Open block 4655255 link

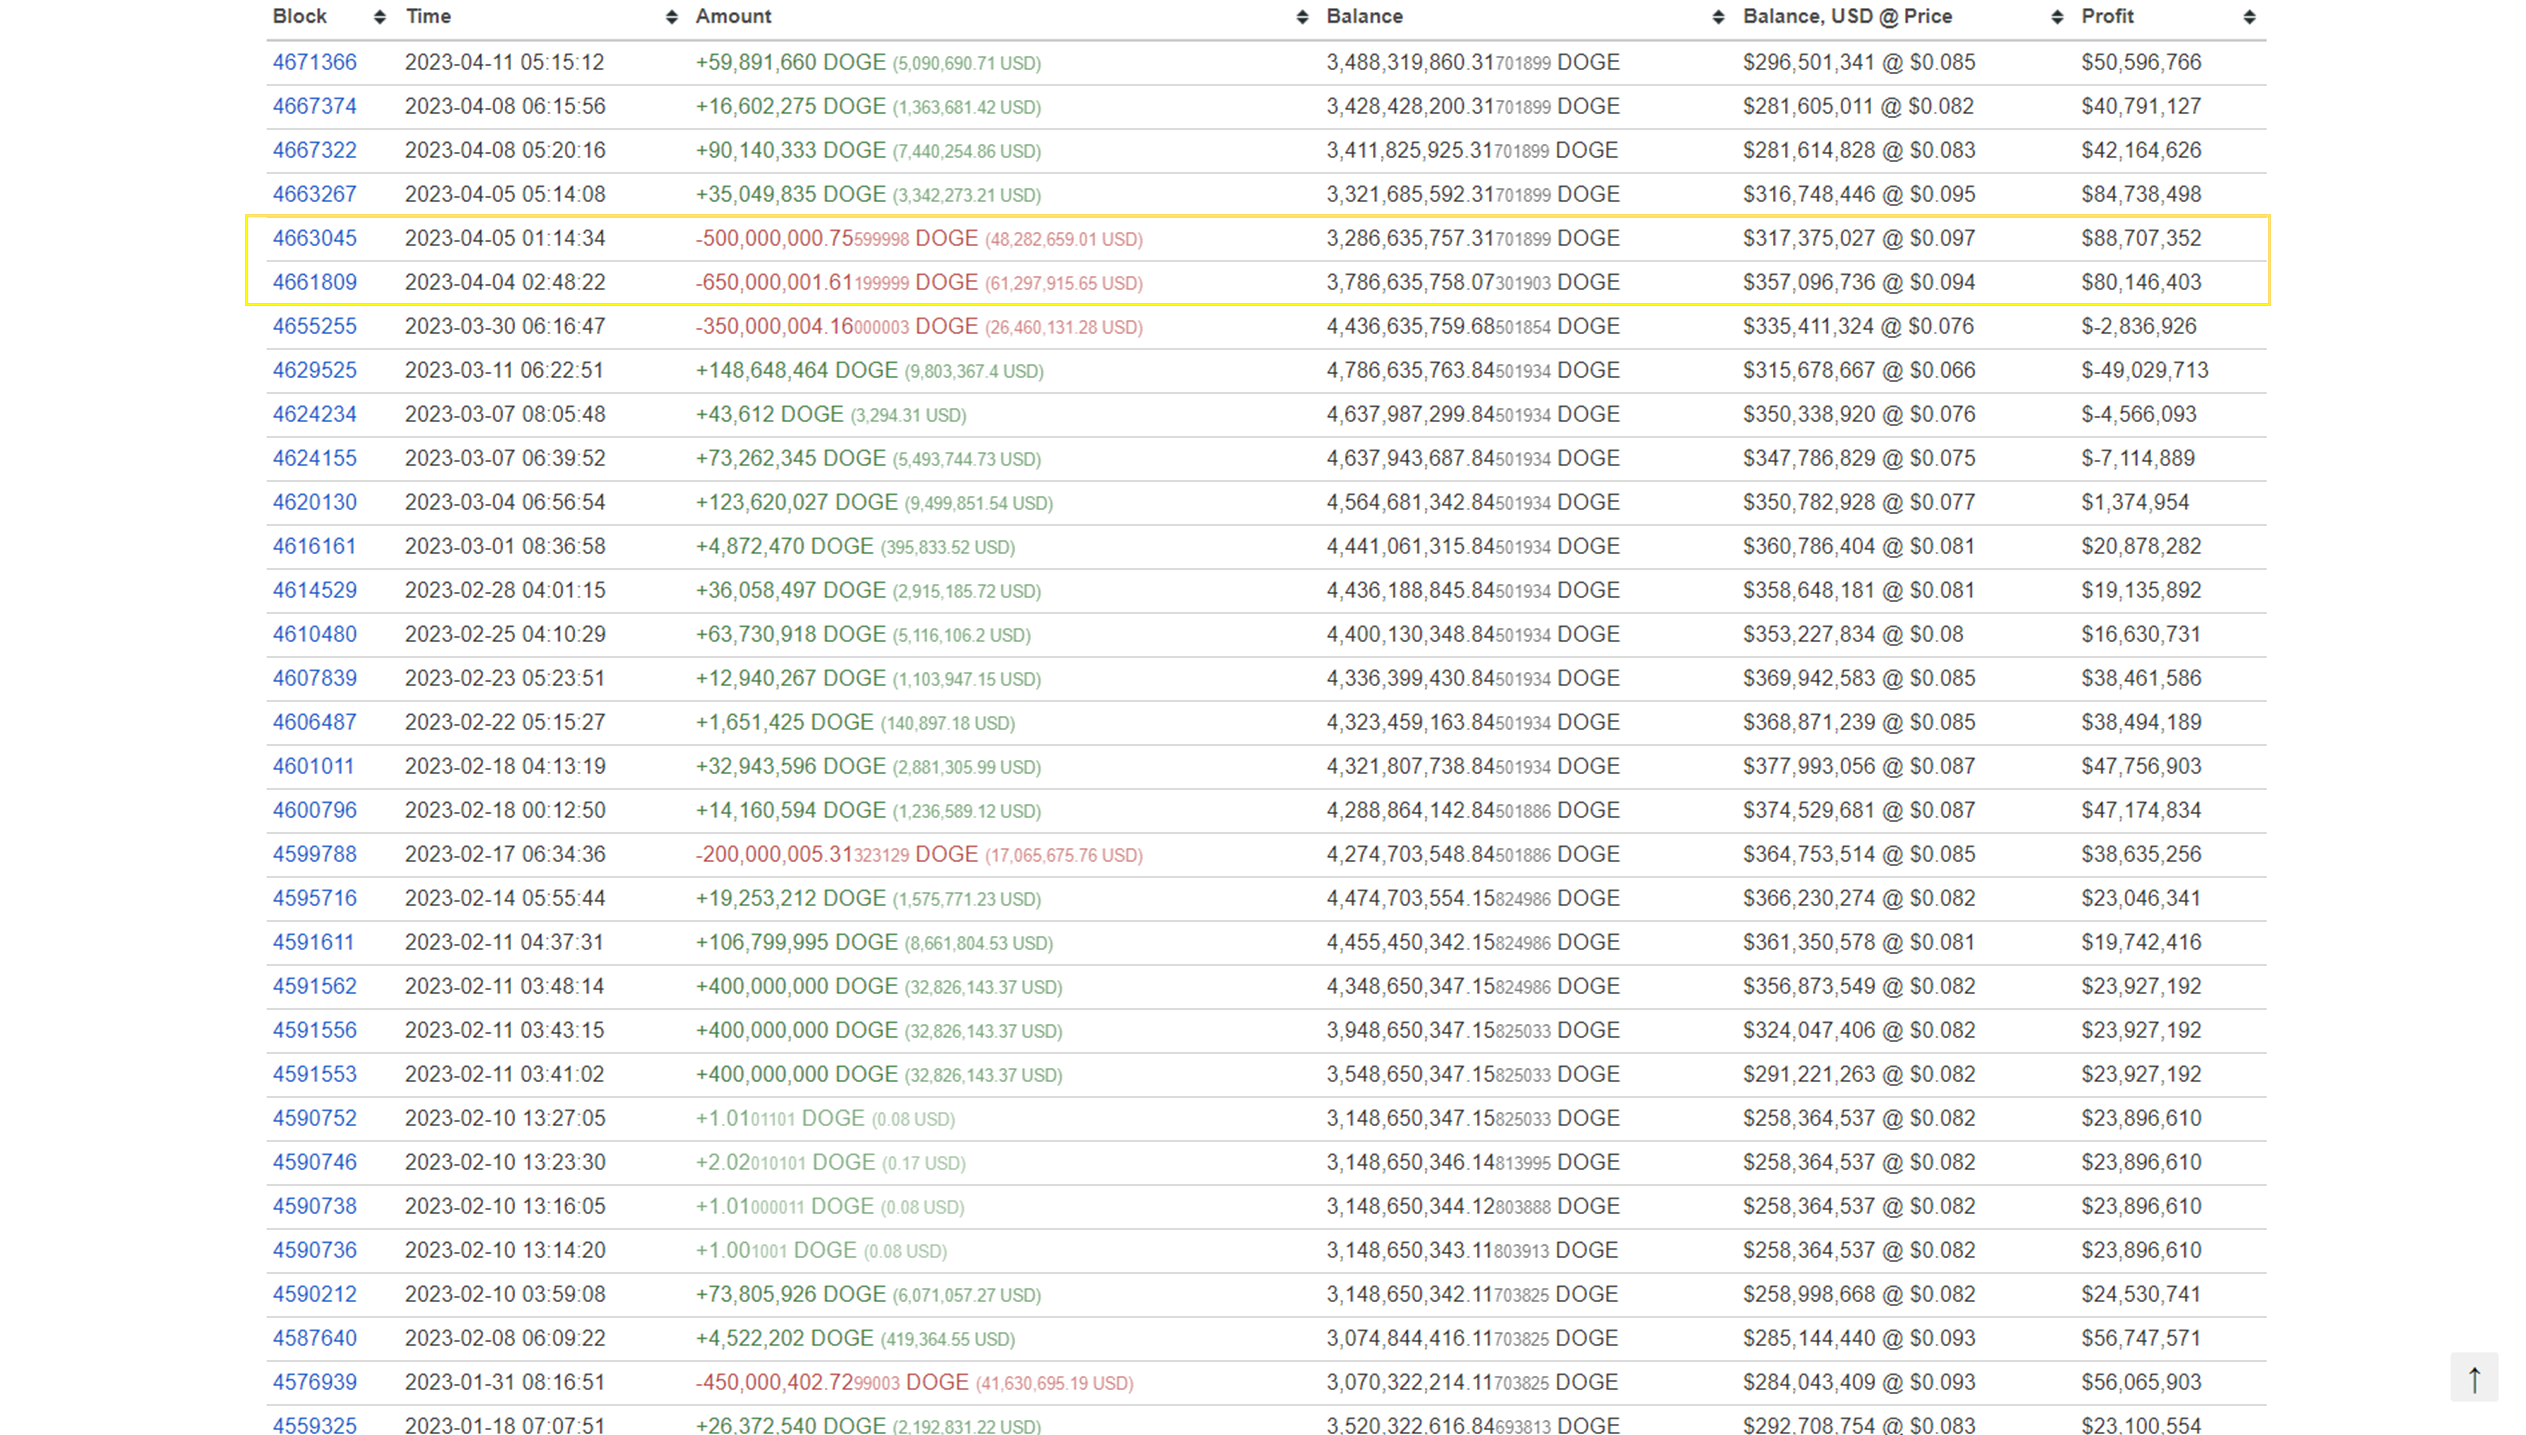tap(314, 326)
